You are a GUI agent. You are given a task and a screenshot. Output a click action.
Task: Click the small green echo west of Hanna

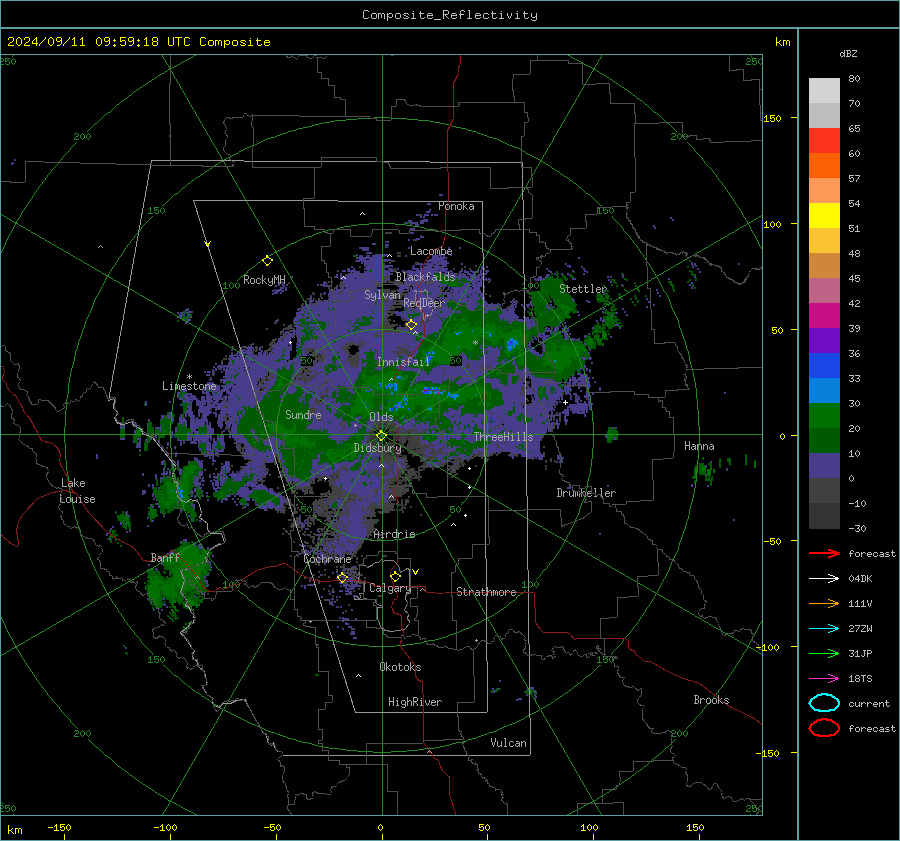[x=612, y=434]
